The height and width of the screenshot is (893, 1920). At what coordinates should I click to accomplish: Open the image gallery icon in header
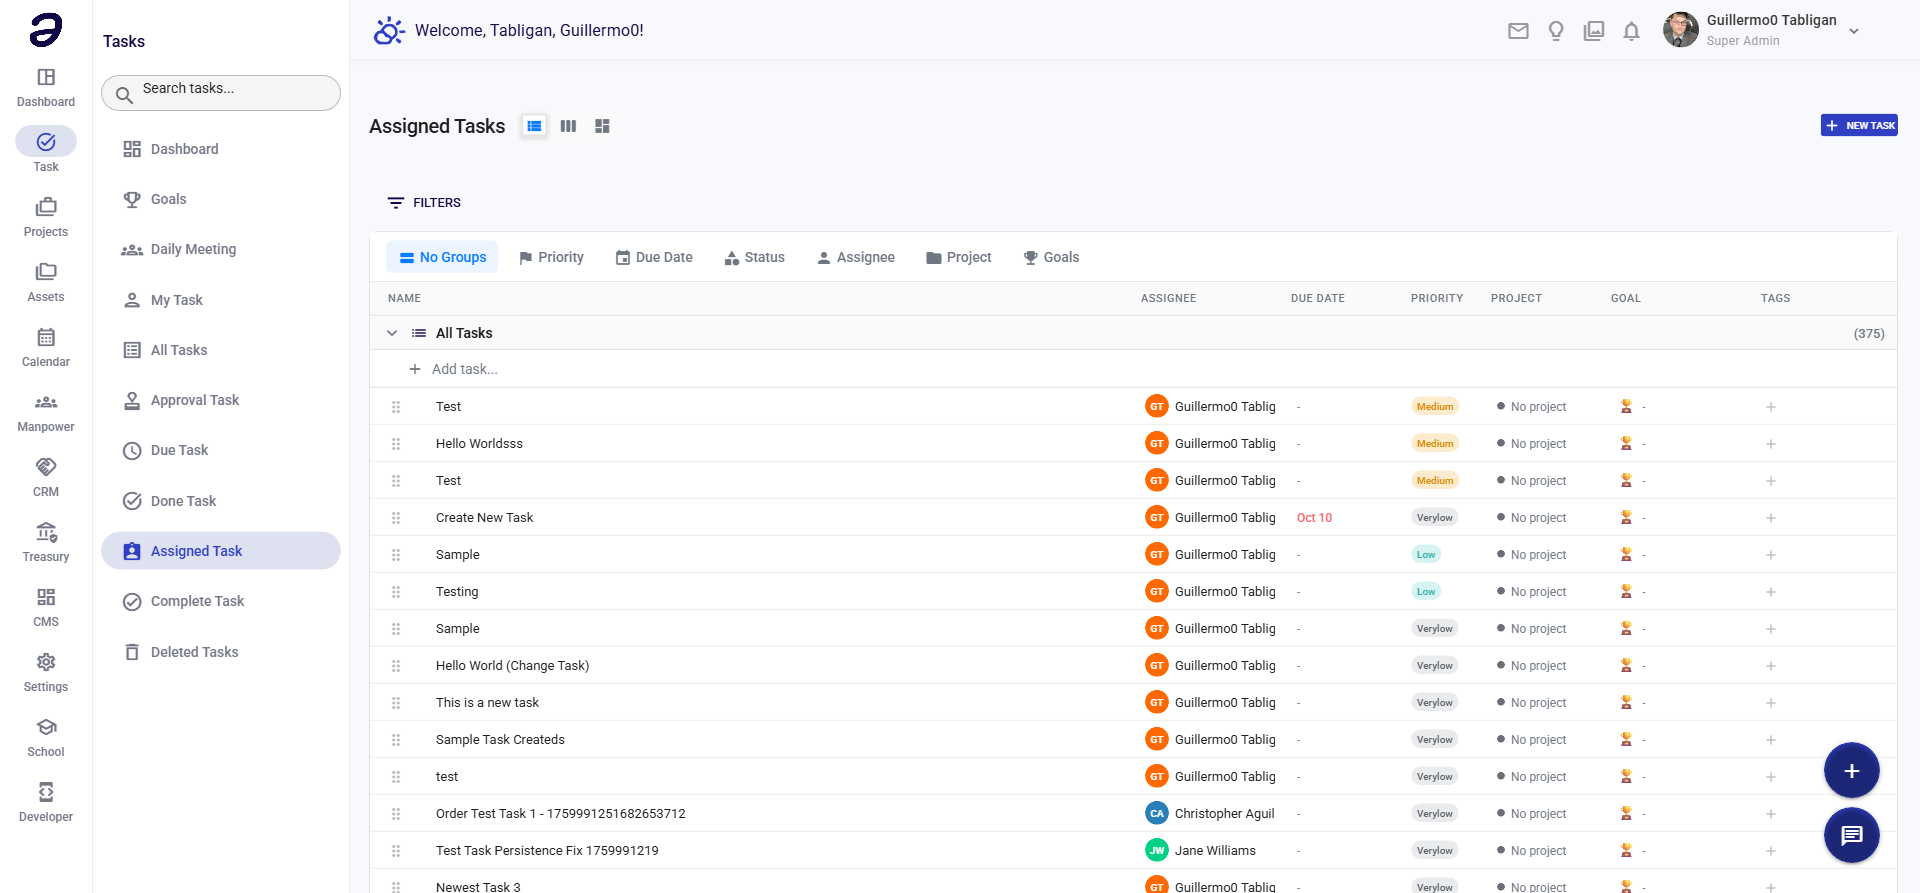(1594, 31)
